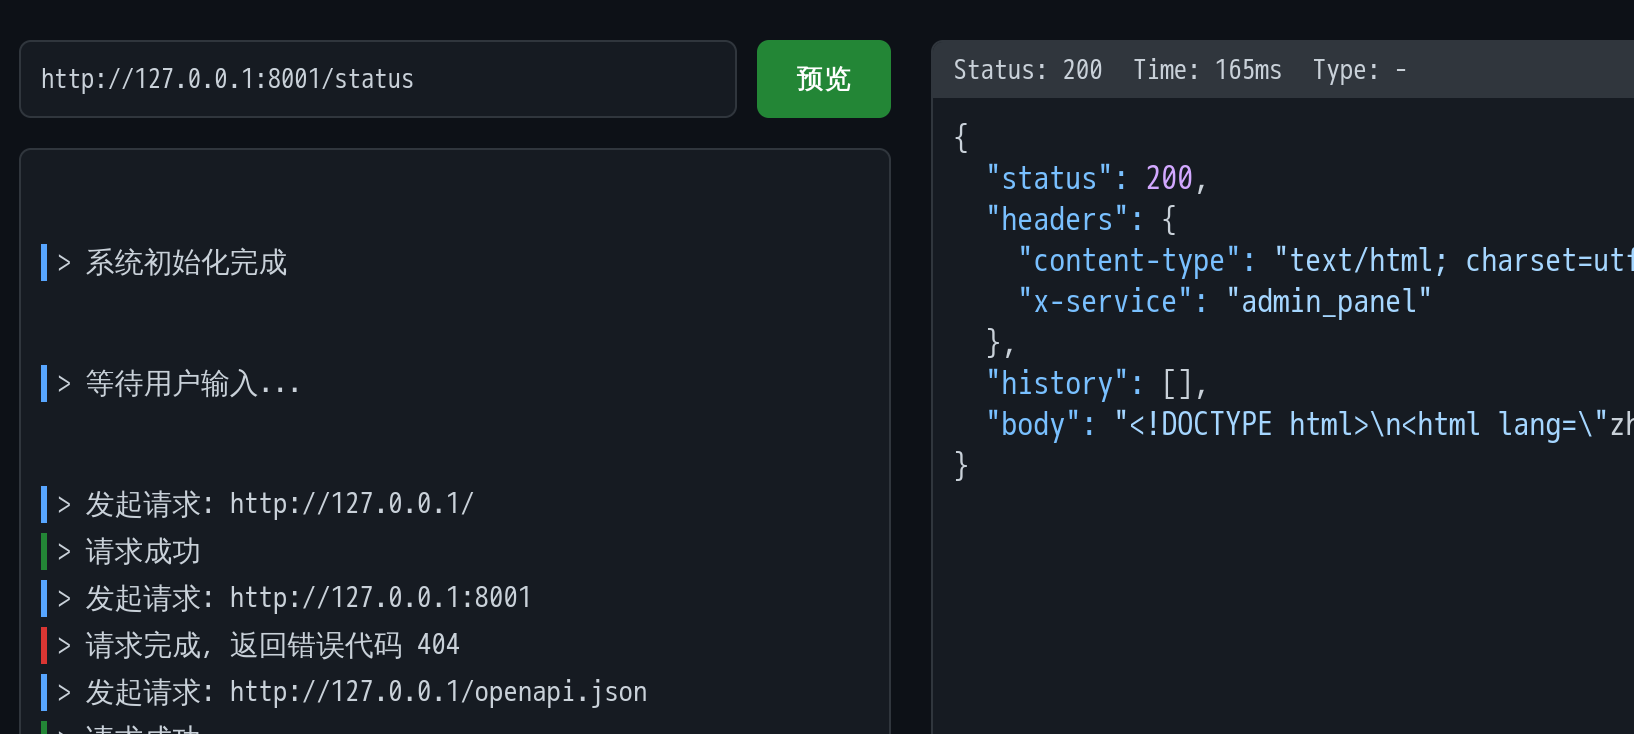
Task: Click the http://127.0.0.1/ request log URL
Action: 351,504
